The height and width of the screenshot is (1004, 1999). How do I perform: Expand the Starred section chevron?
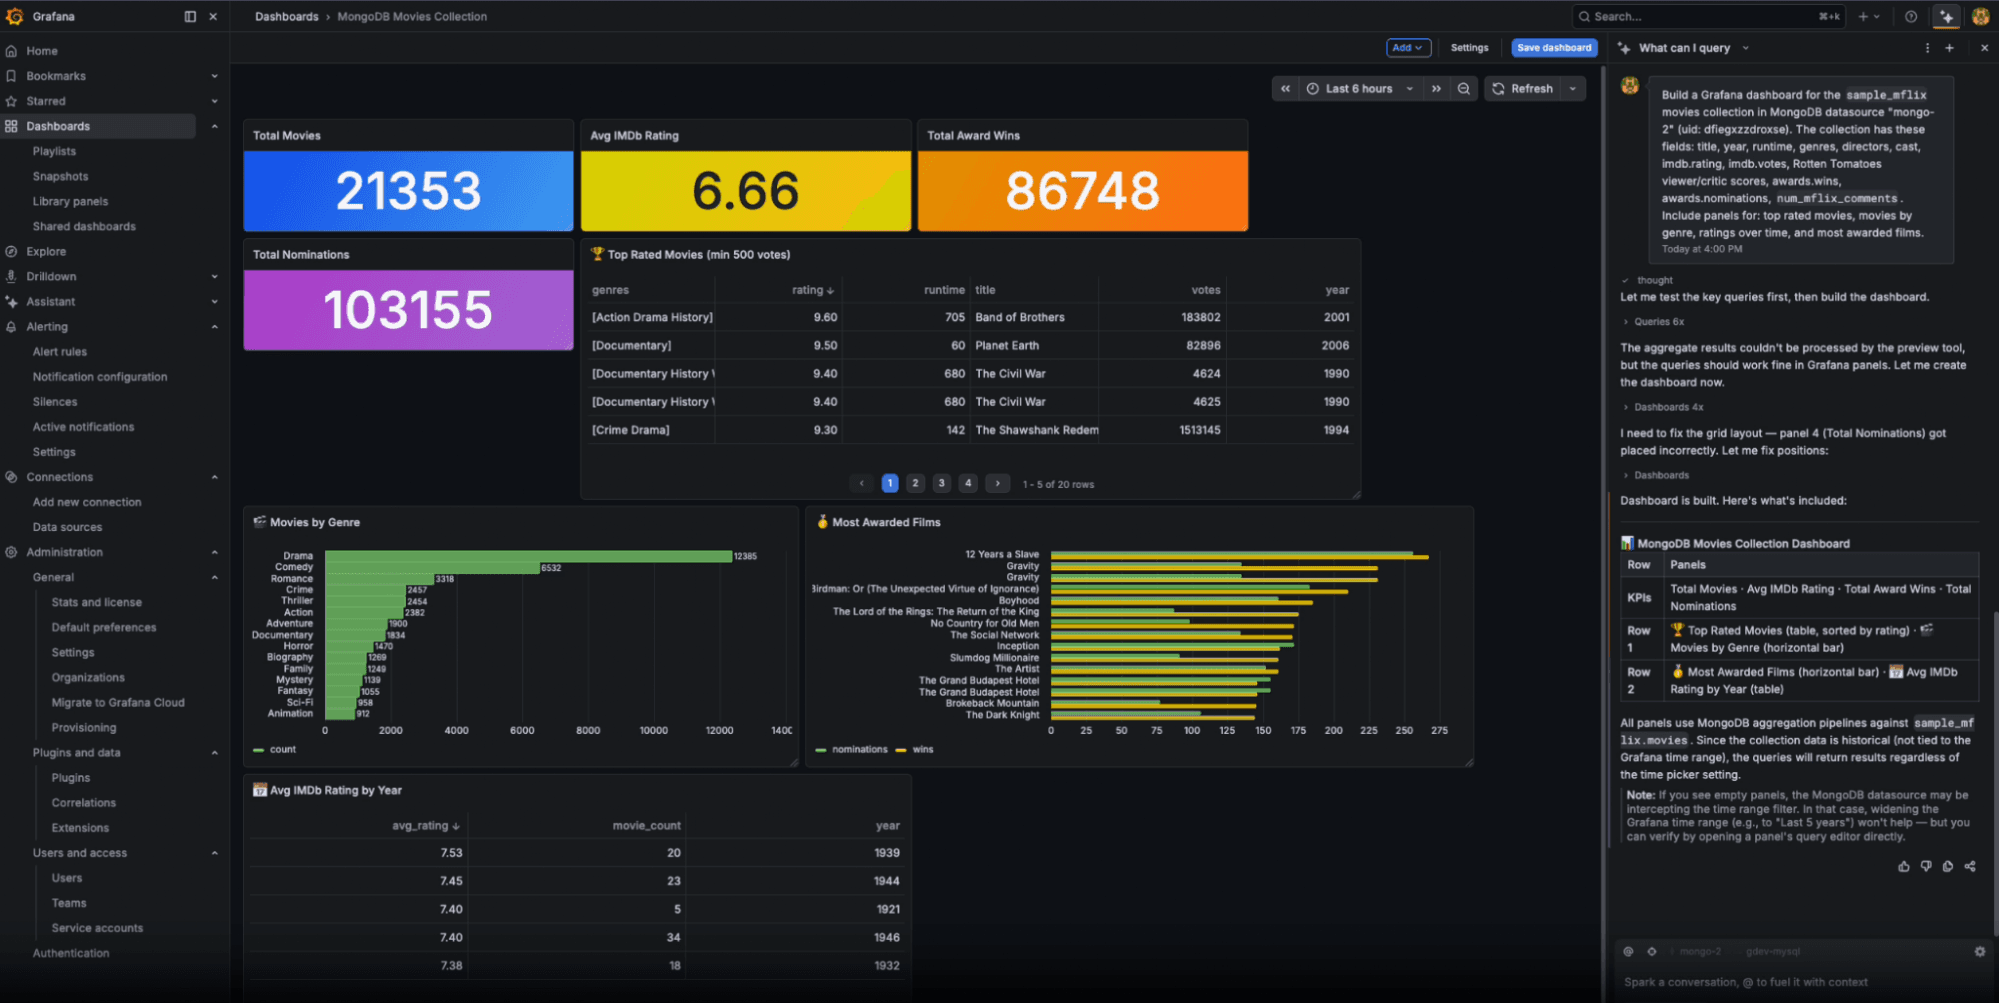(x=214, y=101)
